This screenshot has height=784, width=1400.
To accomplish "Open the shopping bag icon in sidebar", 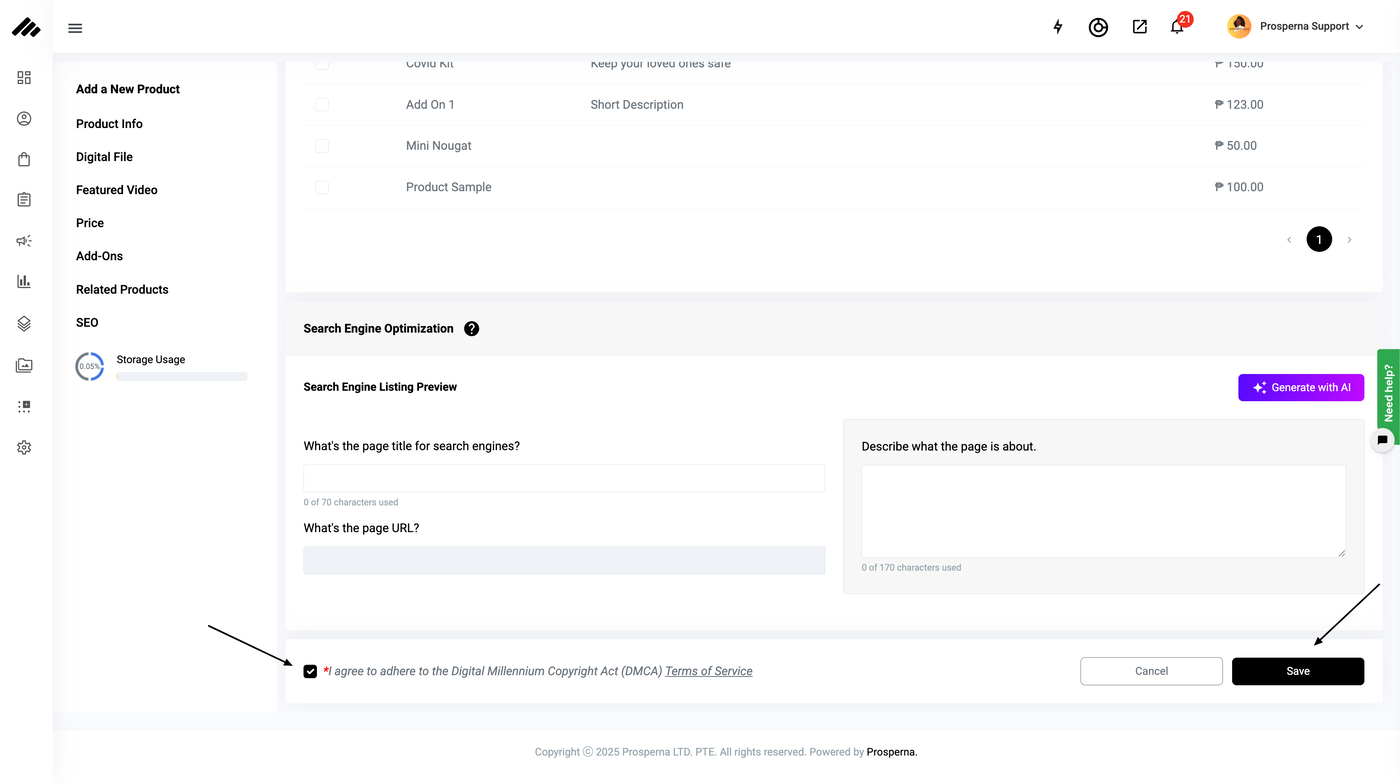I will (x=24, y=159).
